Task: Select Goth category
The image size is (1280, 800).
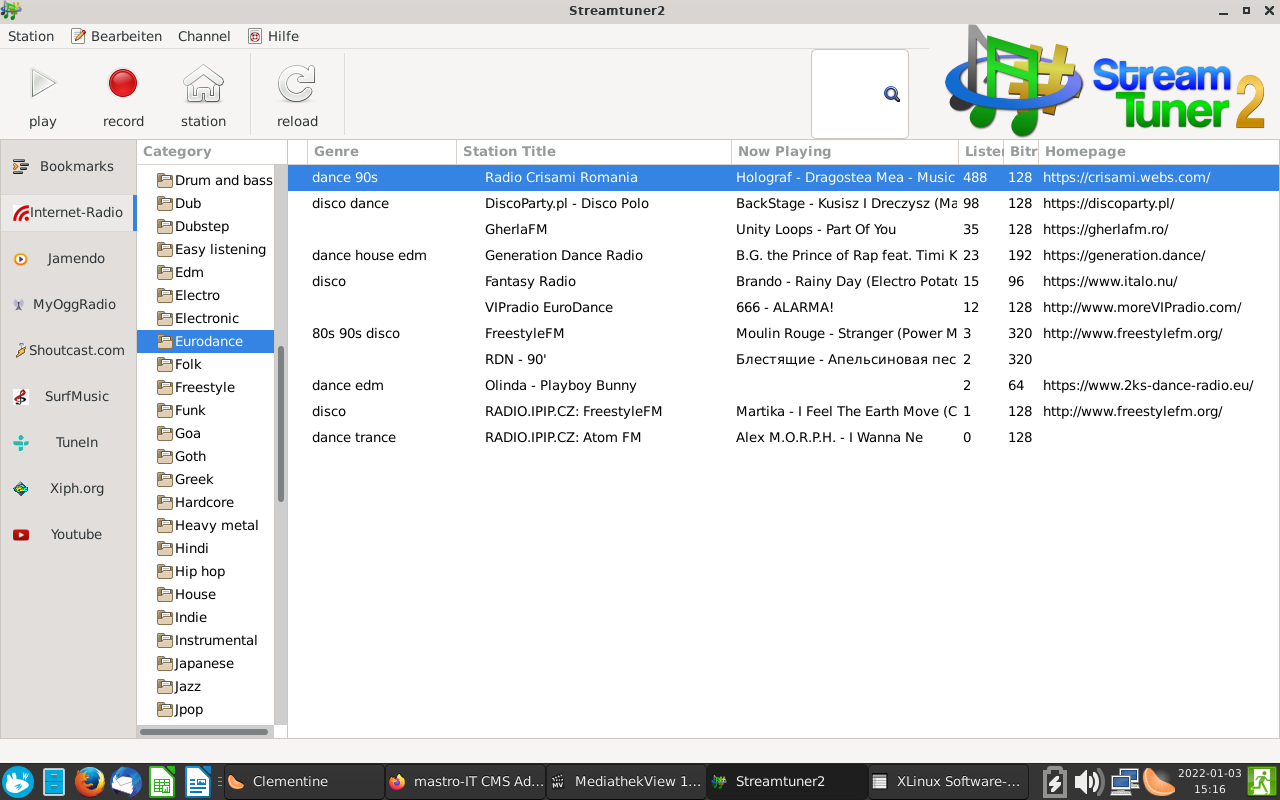Action: [181, 457]
